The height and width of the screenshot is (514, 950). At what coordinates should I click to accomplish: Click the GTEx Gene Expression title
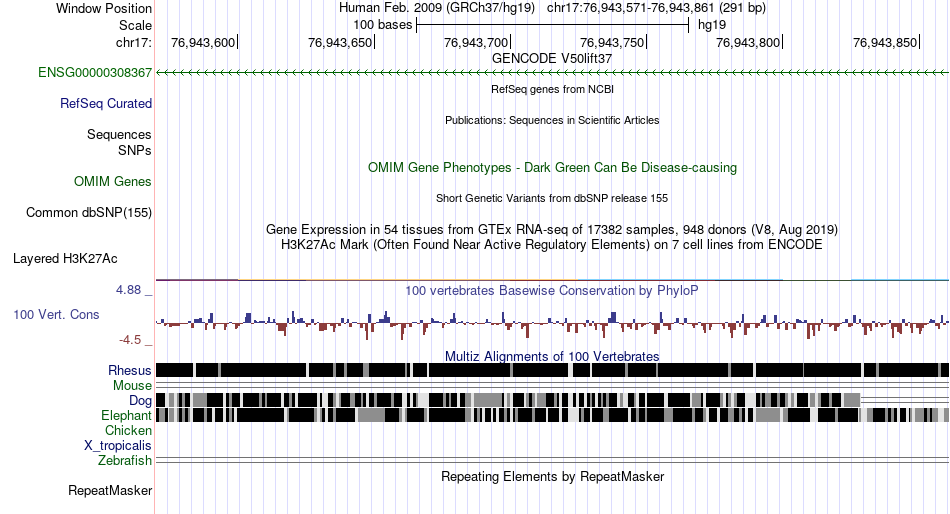(552, 230)
